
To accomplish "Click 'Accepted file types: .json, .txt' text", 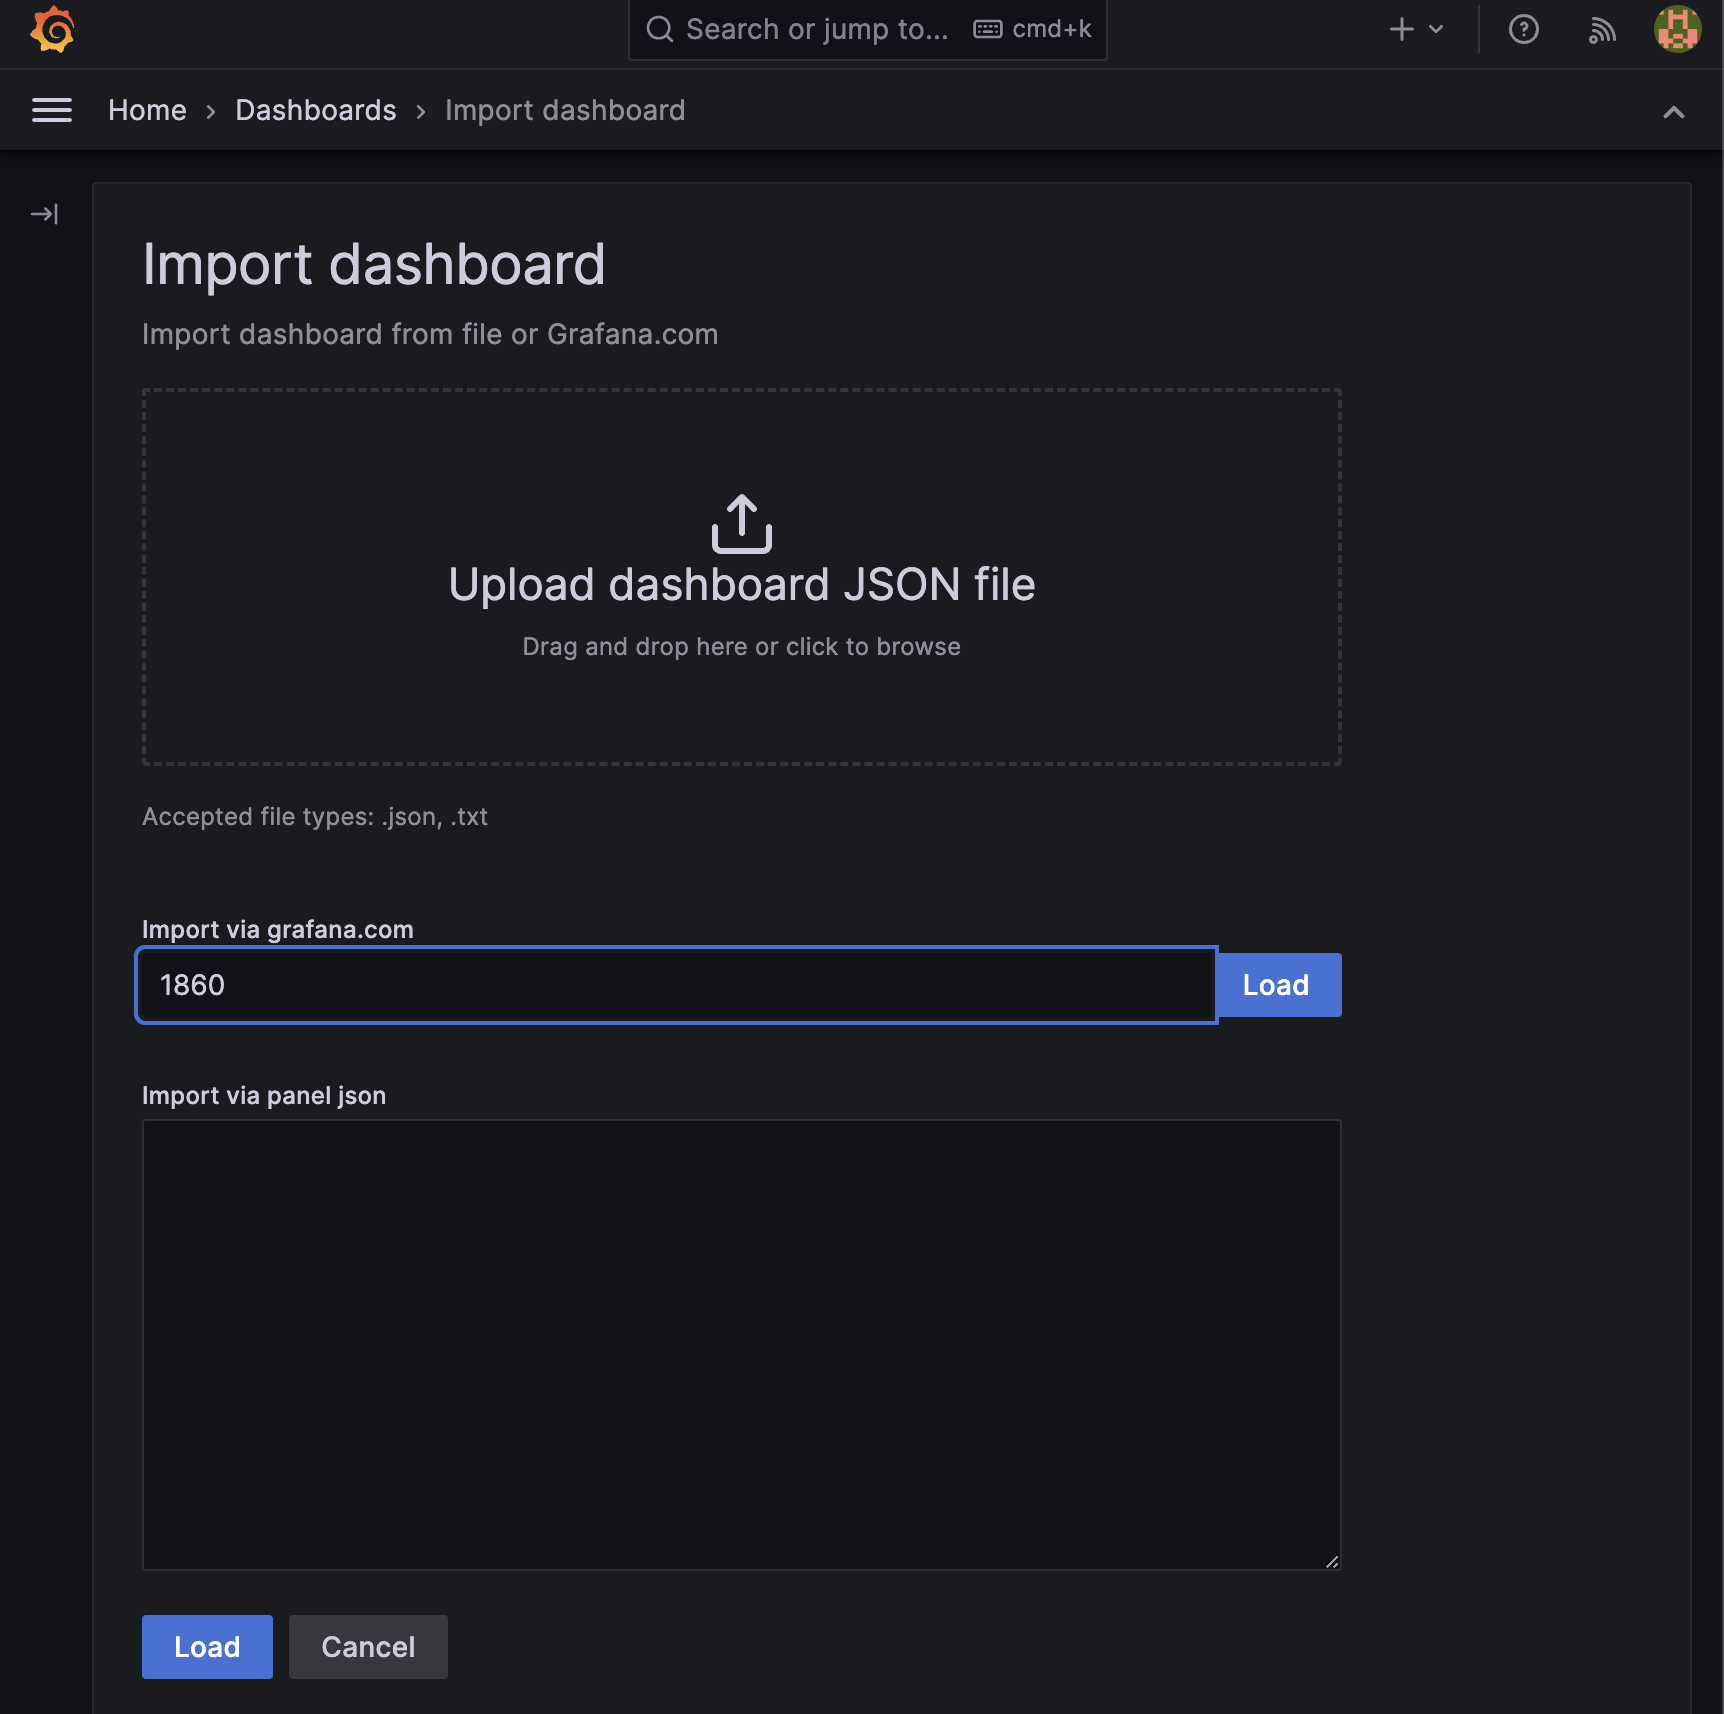I will [x=315, y=817].
